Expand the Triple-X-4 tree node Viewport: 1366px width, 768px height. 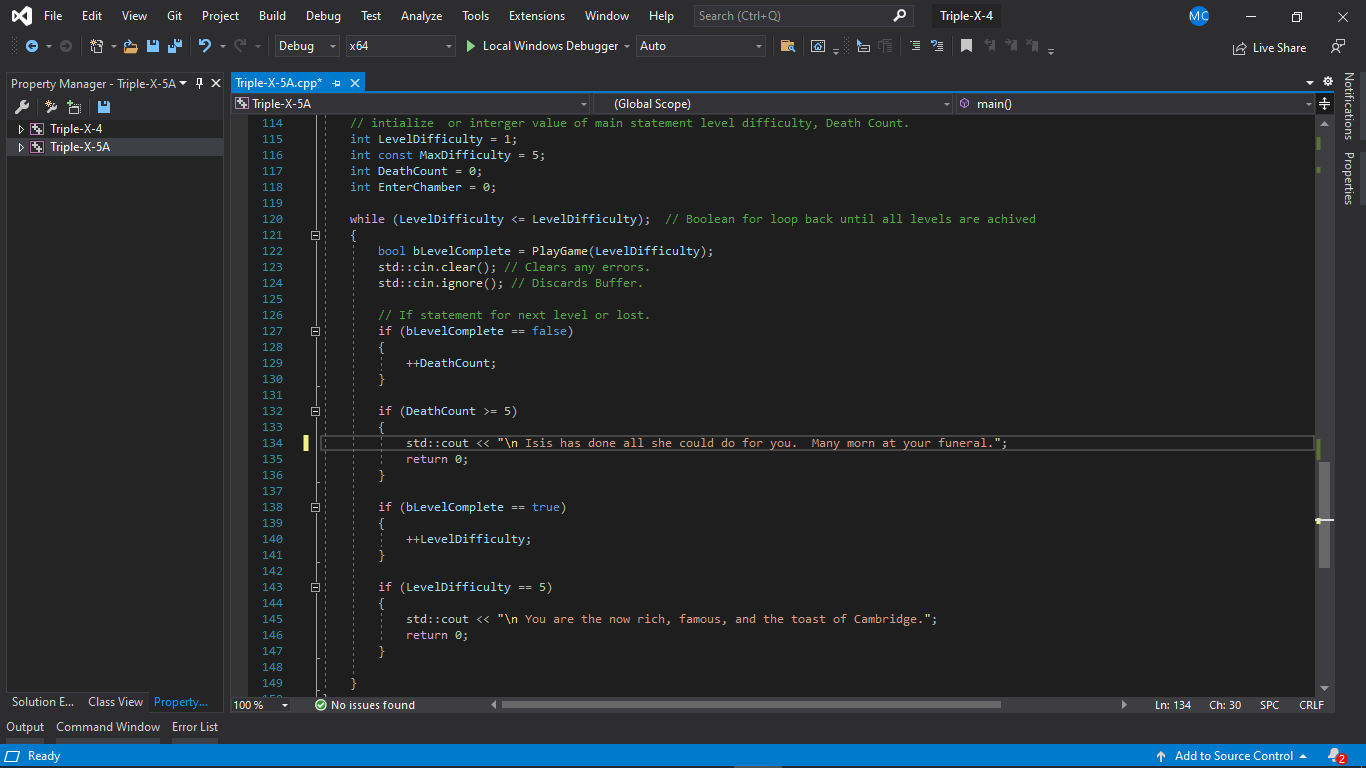[21, 129]
